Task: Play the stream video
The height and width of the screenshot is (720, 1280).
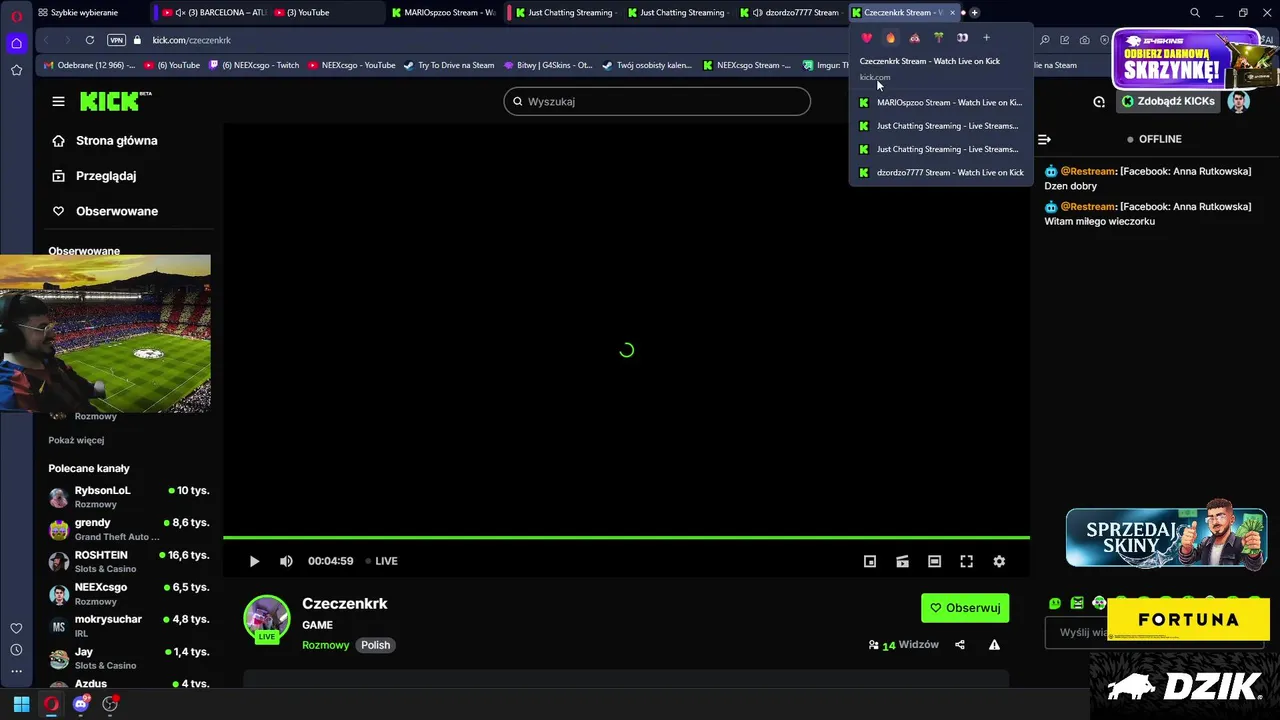Action: tap(254, 561)
